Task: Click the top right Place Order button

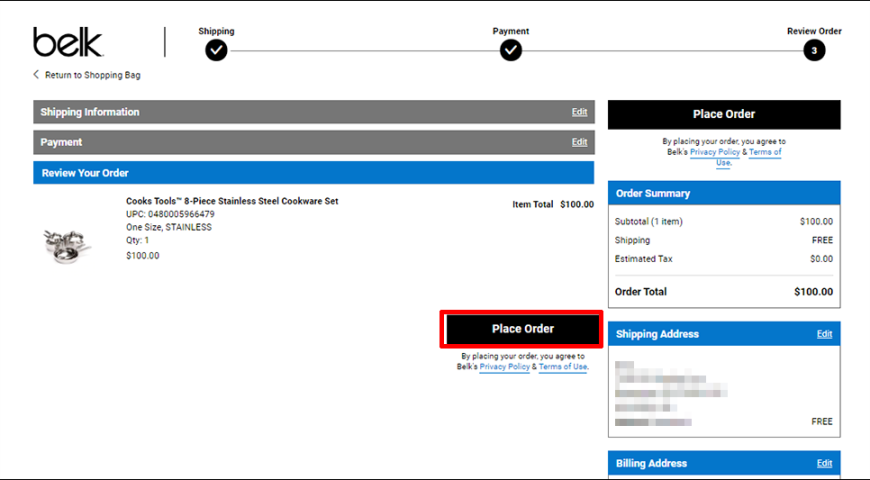Action: pos(724,114)
